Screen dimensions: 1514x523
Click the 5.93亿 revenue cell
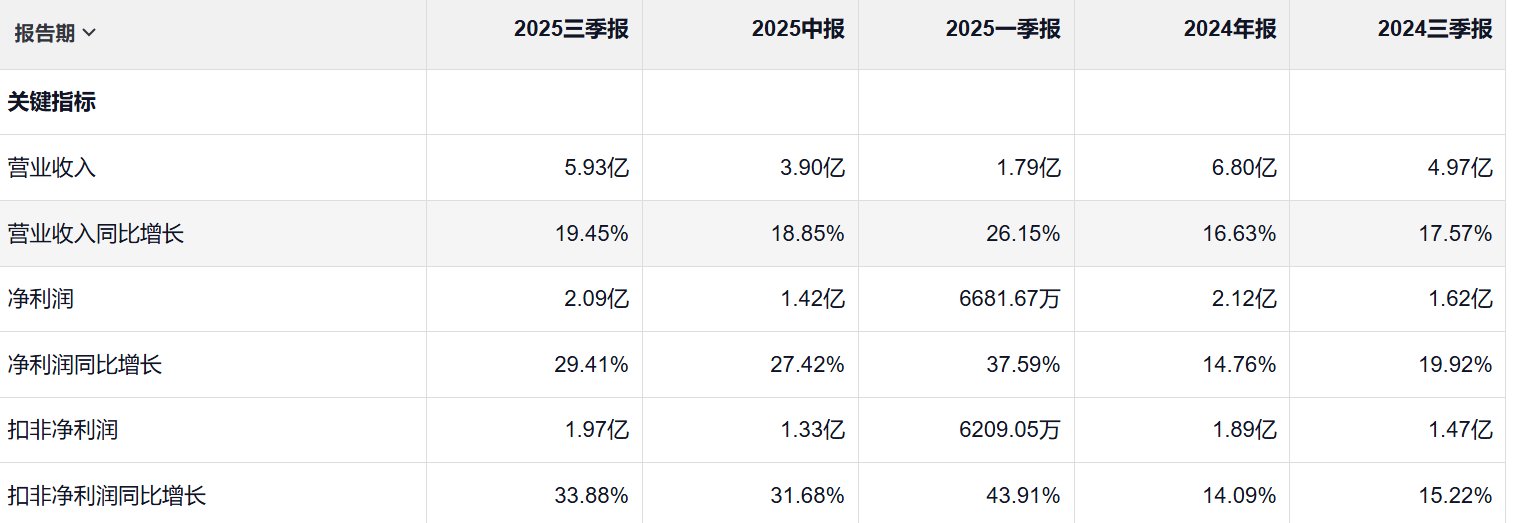pyautogui.click(x=597, y=168)
